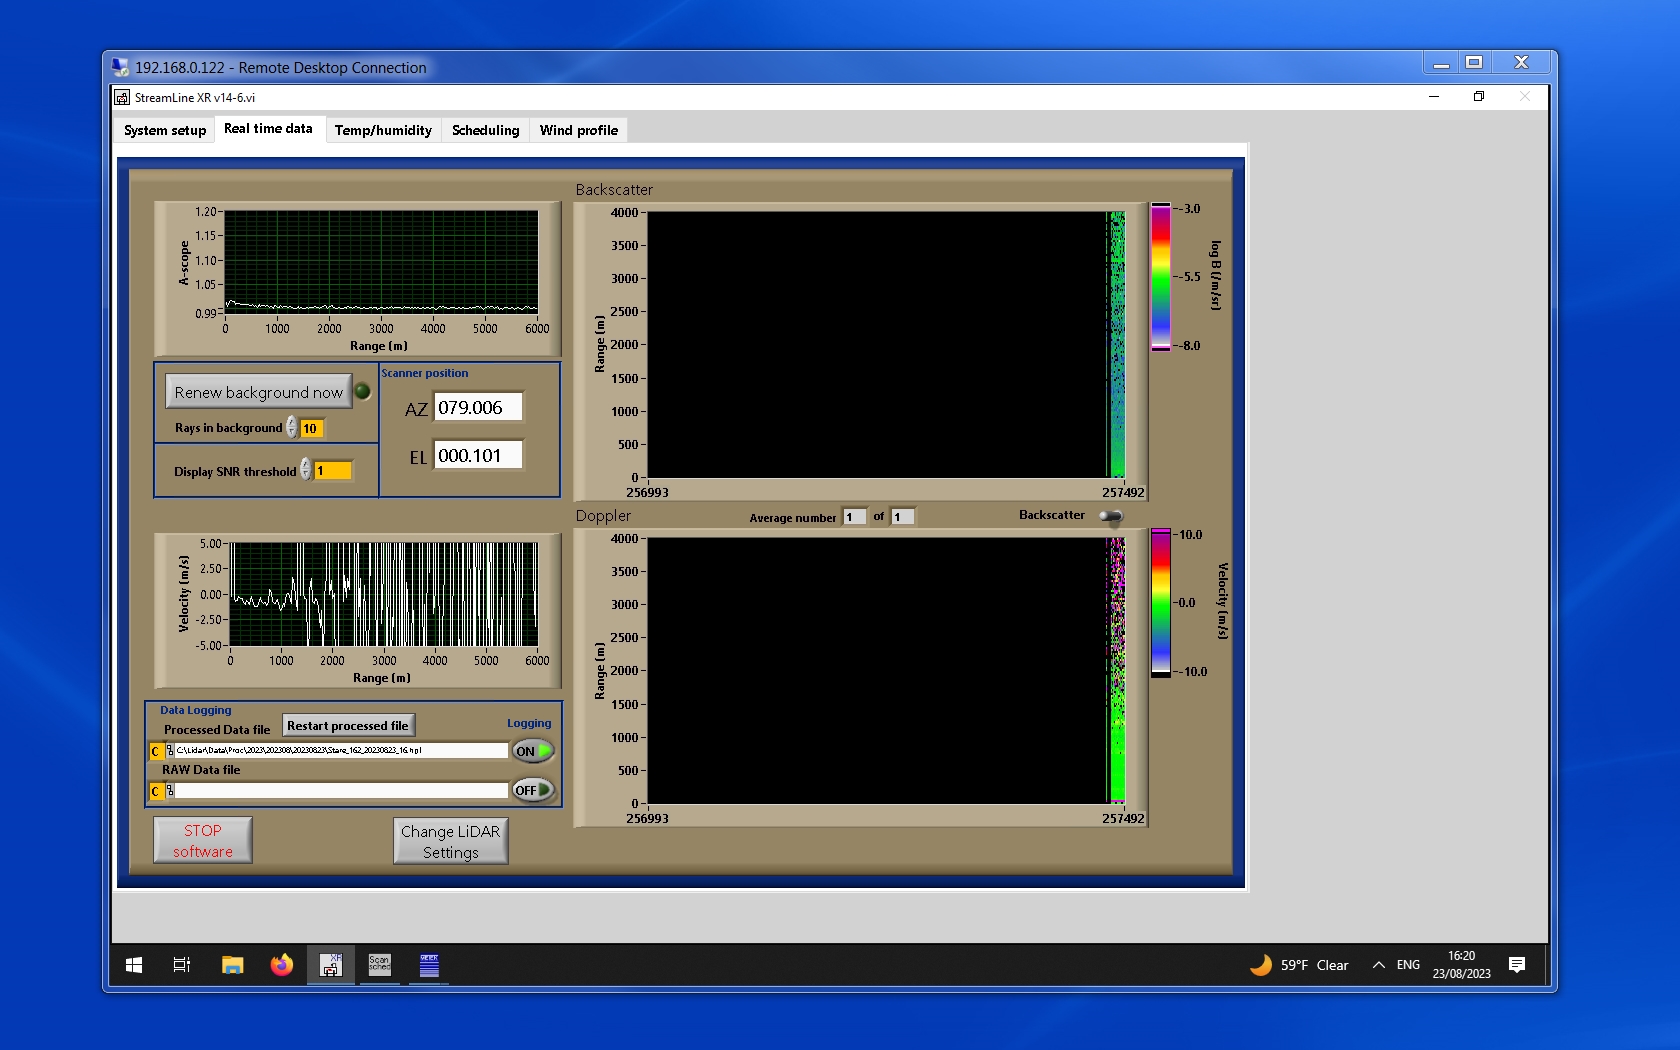Open File Explorer in the taskbar
Screen dimensions: 1680x1050
pyautogui.click(x=233, y=965)
